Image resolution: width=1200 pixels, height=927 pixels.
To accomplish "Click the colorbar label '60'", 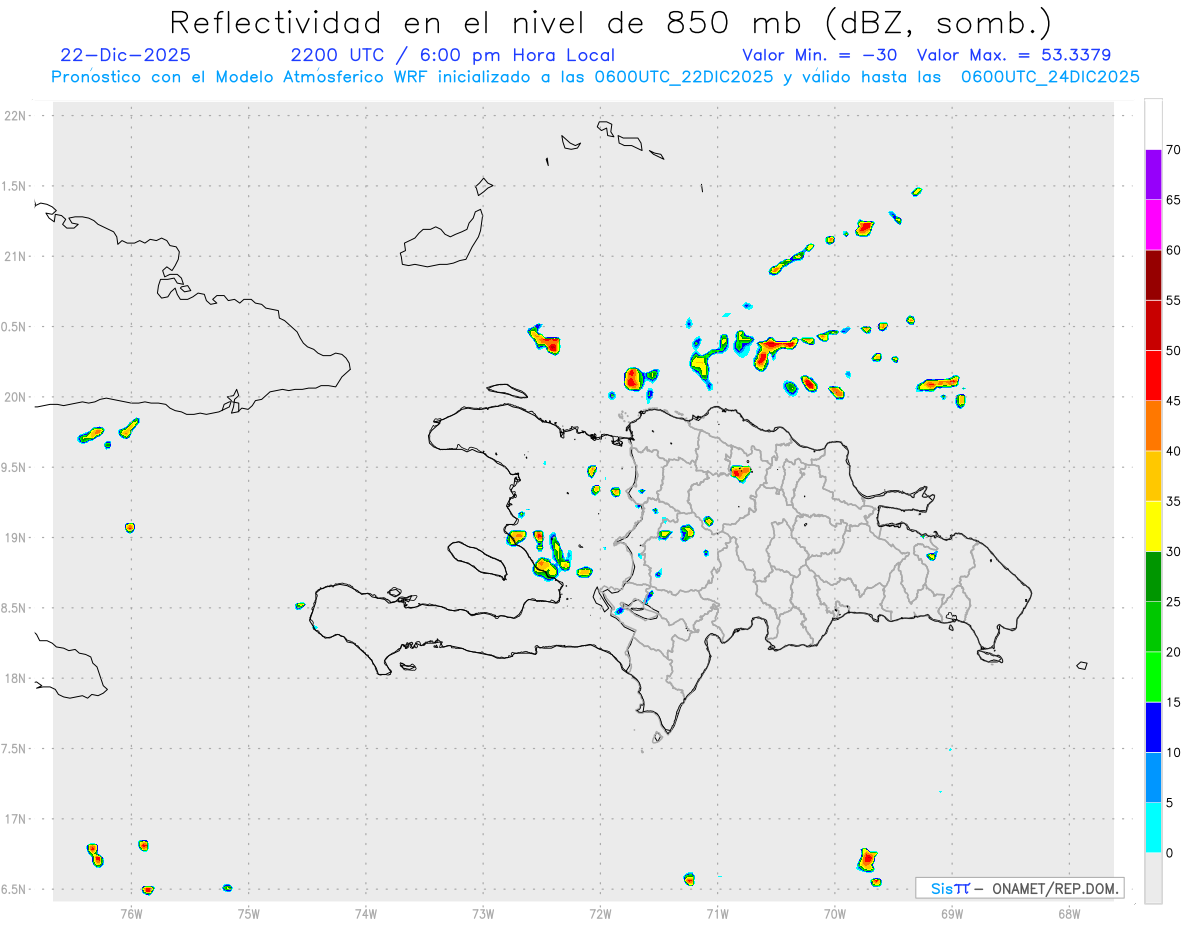I will point(1174,250).
